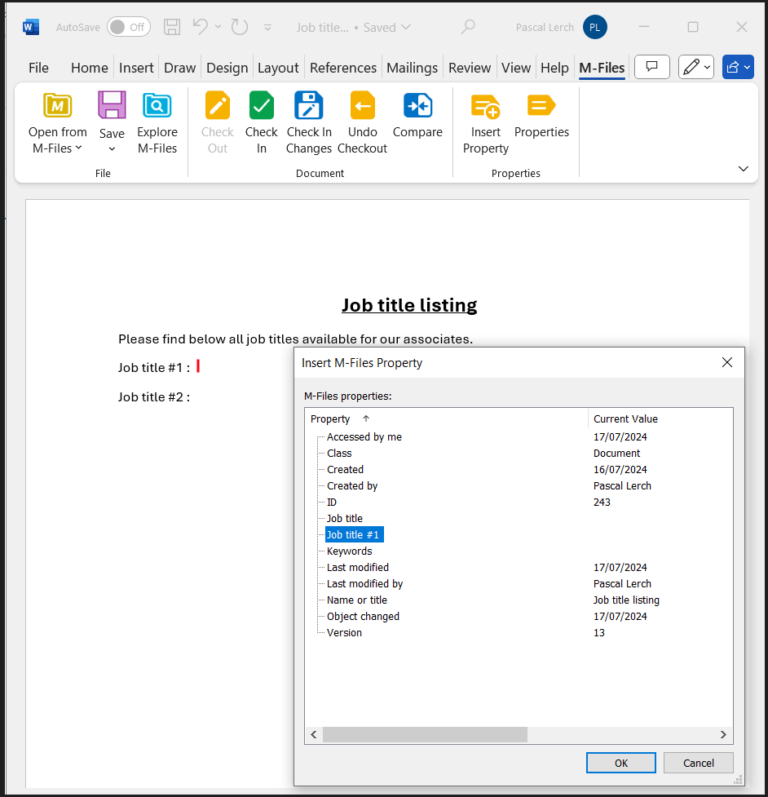
Task: Click the Open from M-Files icon
Action: point(57,106)
